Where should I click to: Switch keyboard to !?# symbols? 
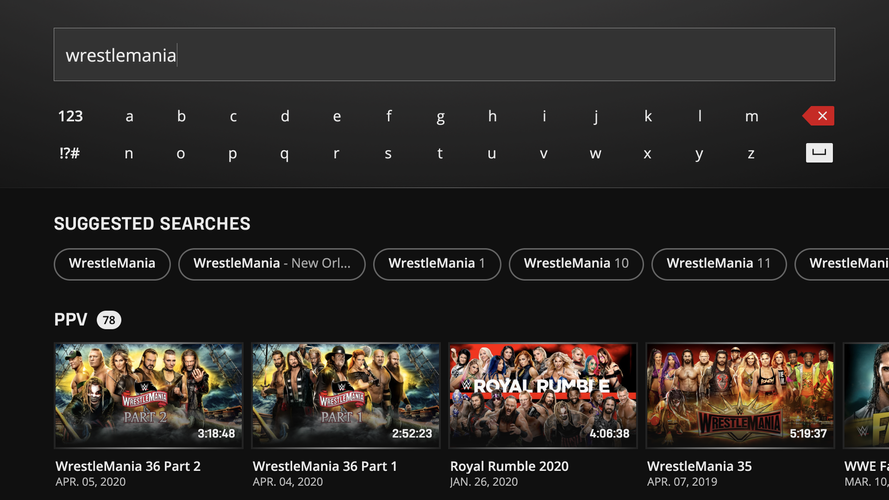(69, 153)
